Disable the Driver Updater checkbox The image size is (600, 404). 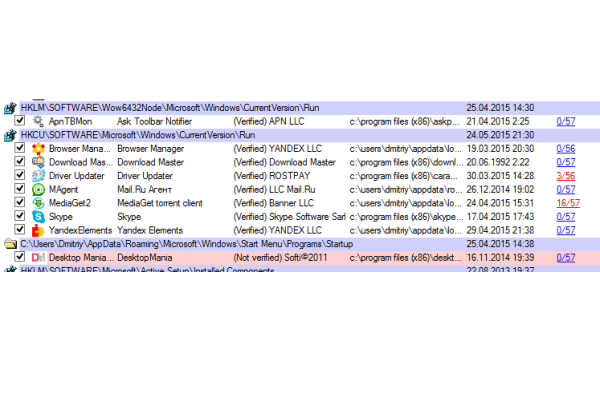[x=20, y=175]
